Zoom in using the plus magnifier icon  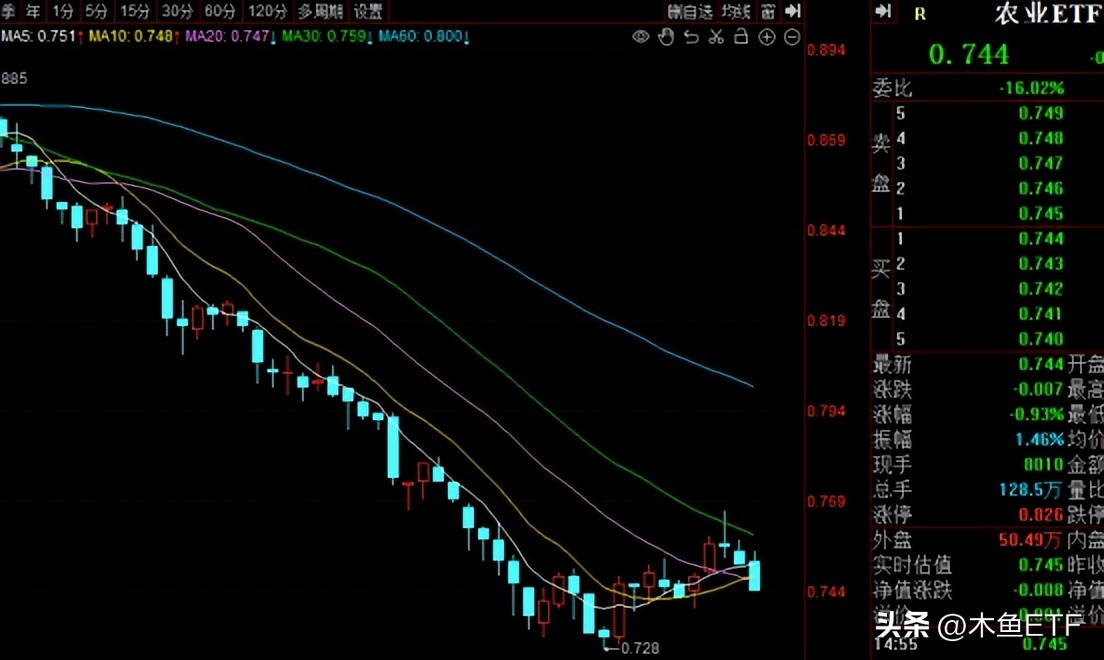point(767,37)
